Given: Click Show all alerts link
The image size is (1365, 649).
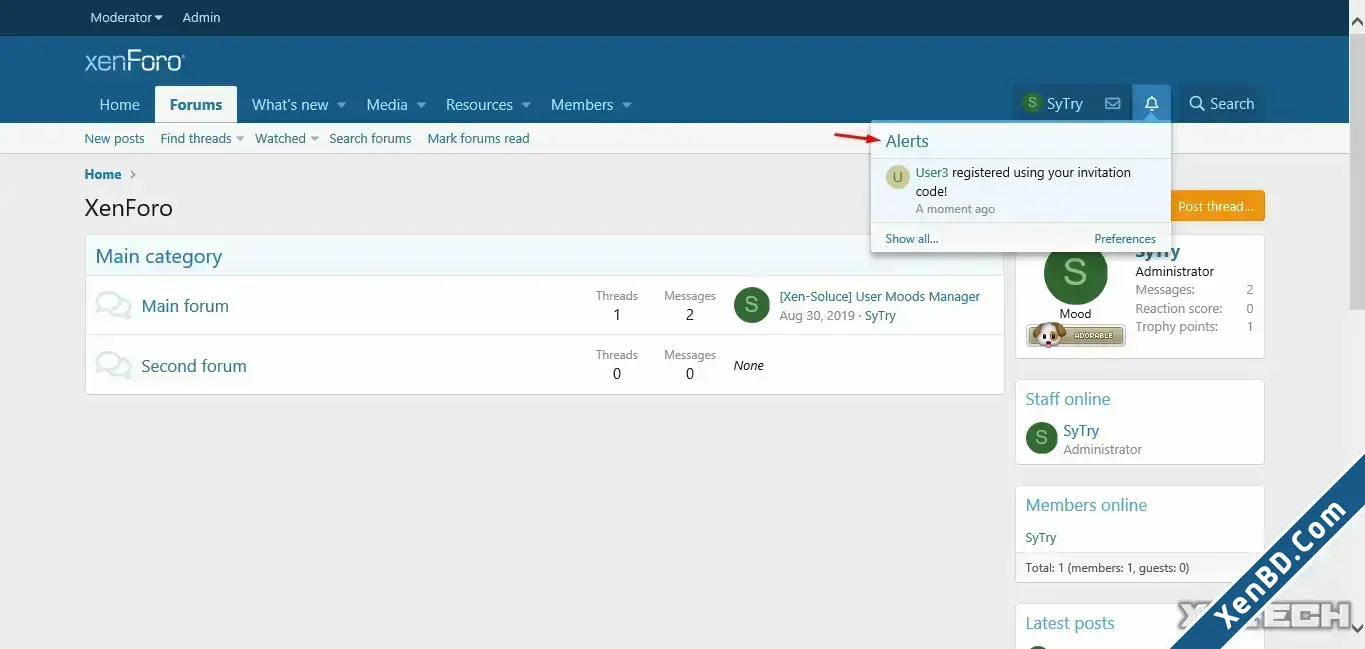Looking at the screenshot, I should click(912, 239).
